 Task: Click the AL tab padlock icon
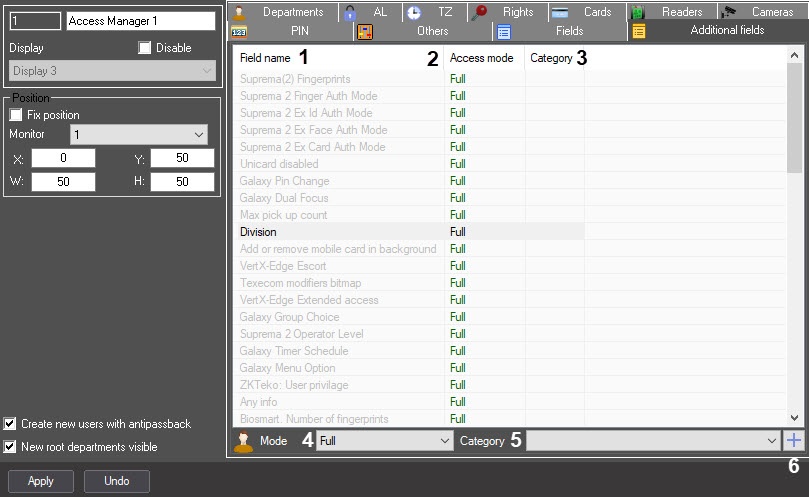click(350, 12)
